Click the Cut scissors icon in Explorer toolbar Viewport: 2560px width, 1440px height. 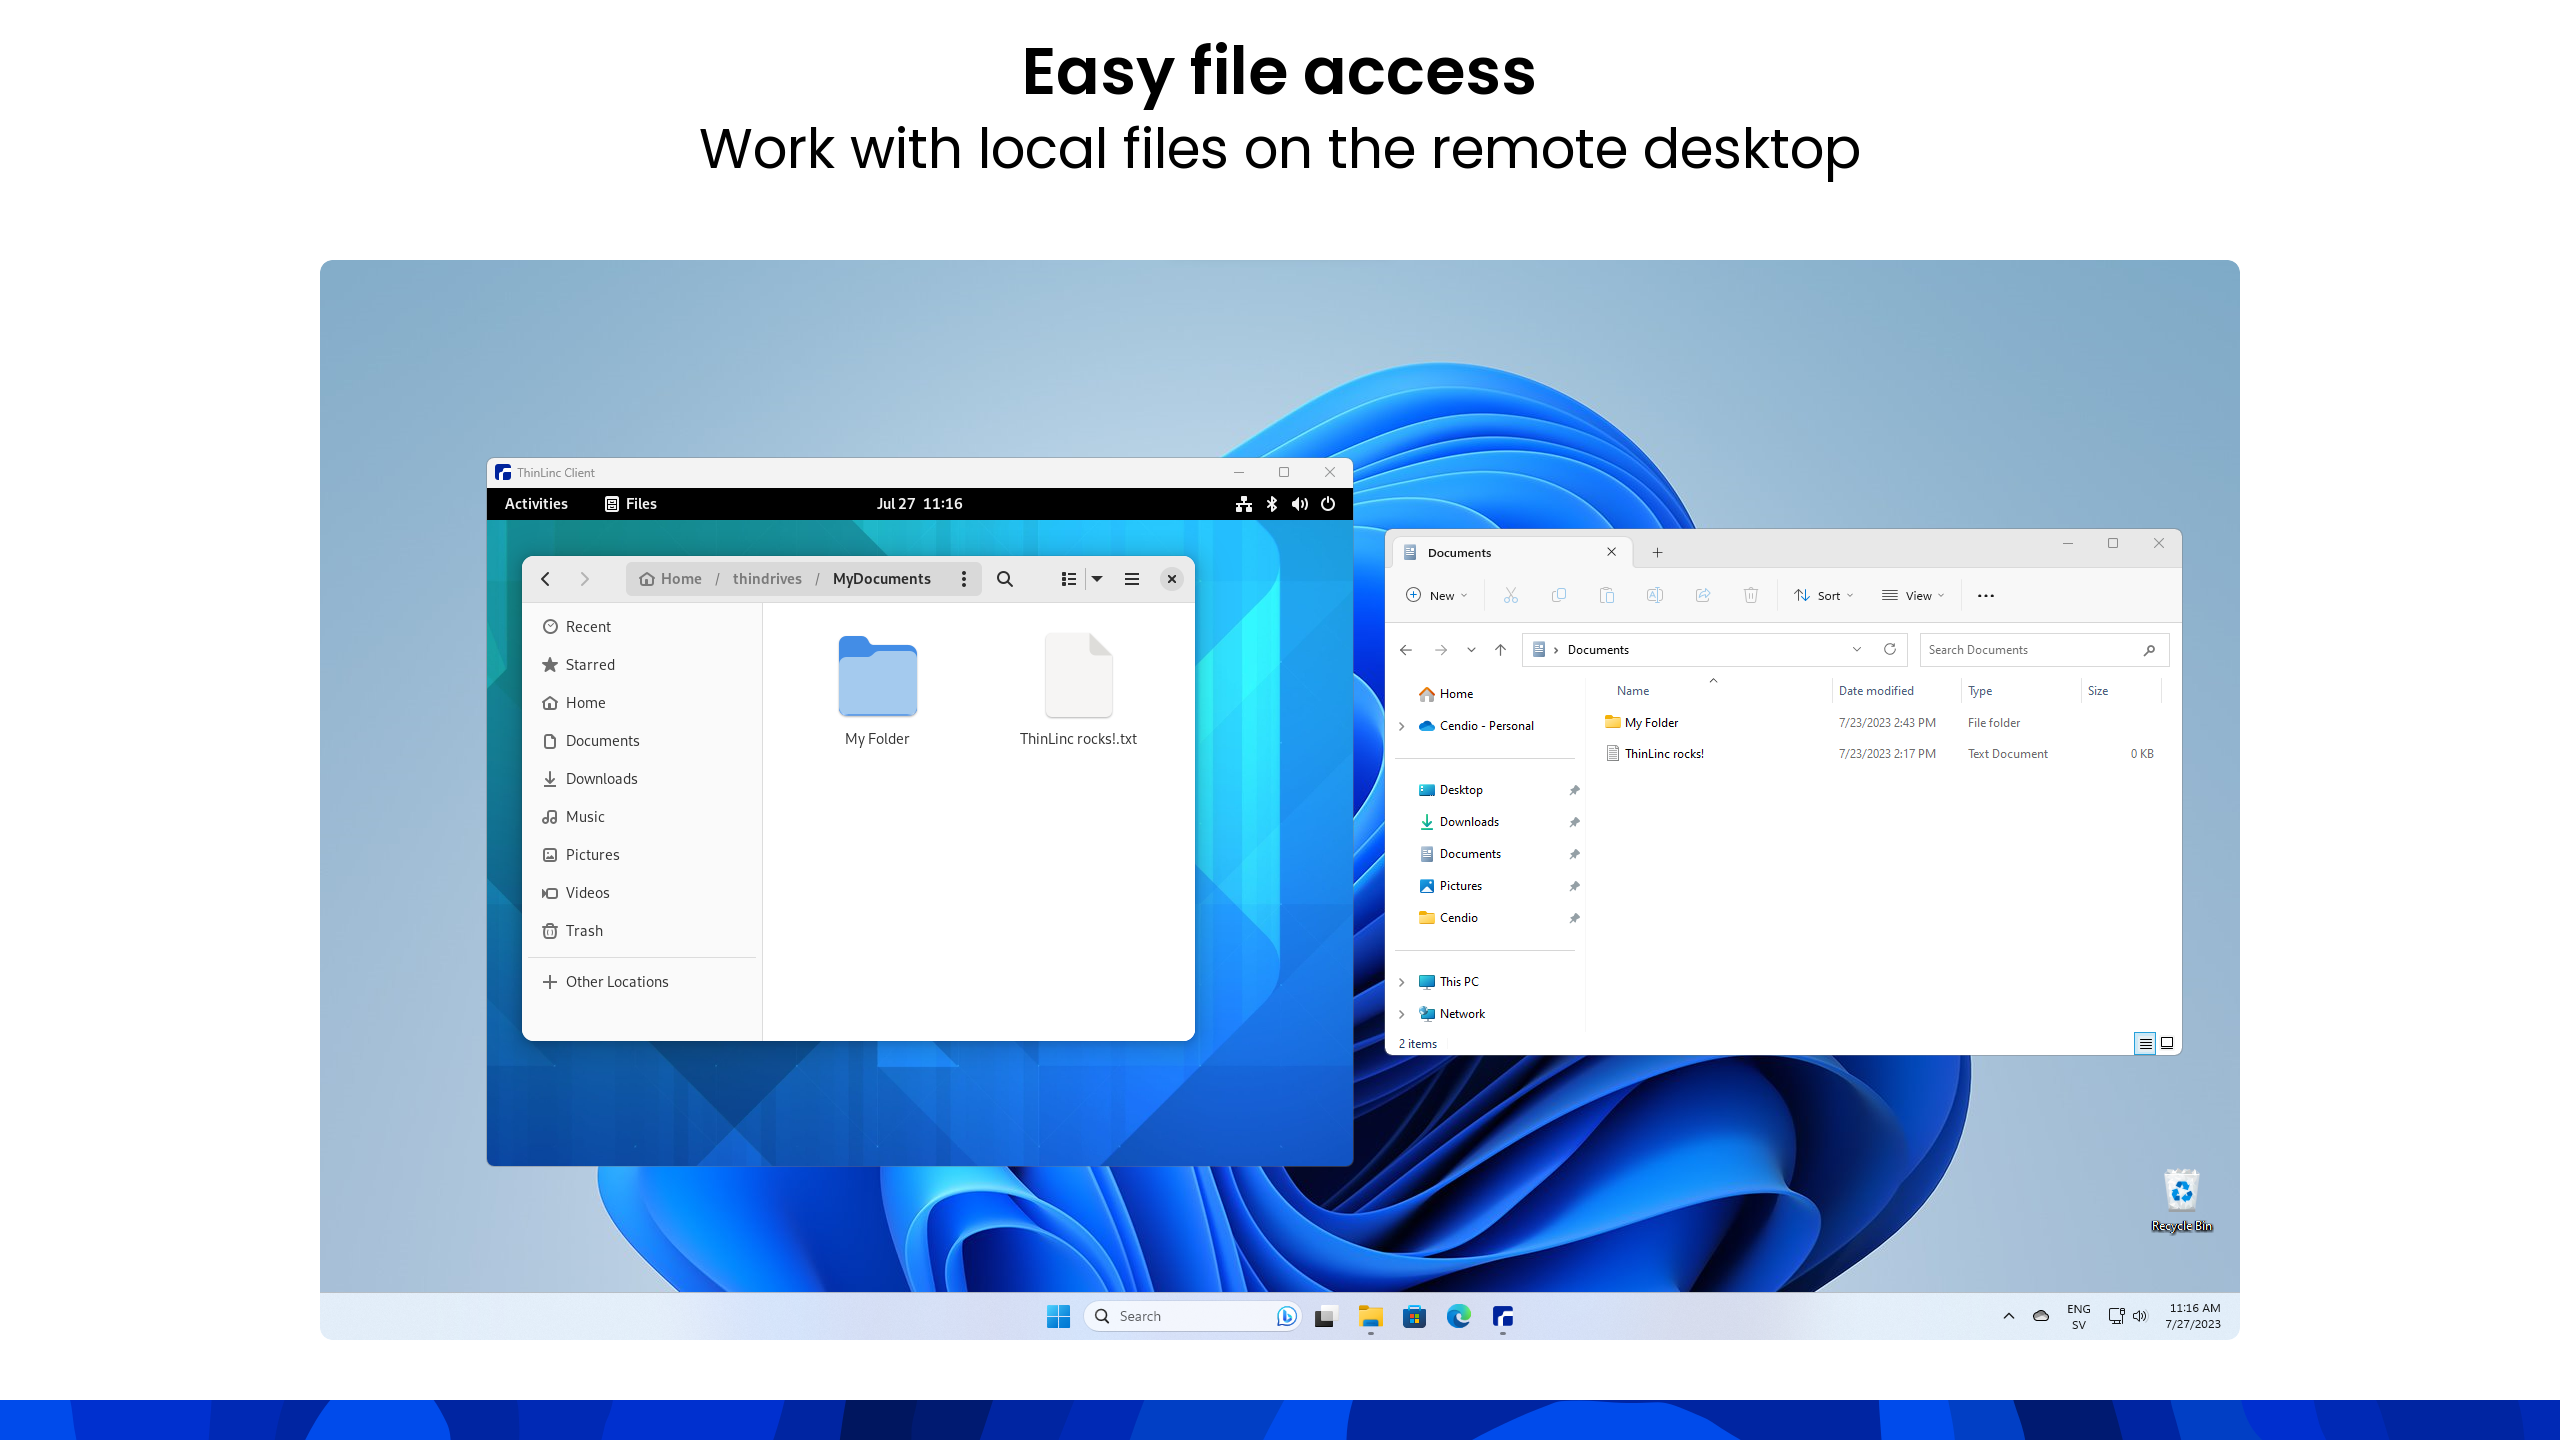click(1511, 595)
